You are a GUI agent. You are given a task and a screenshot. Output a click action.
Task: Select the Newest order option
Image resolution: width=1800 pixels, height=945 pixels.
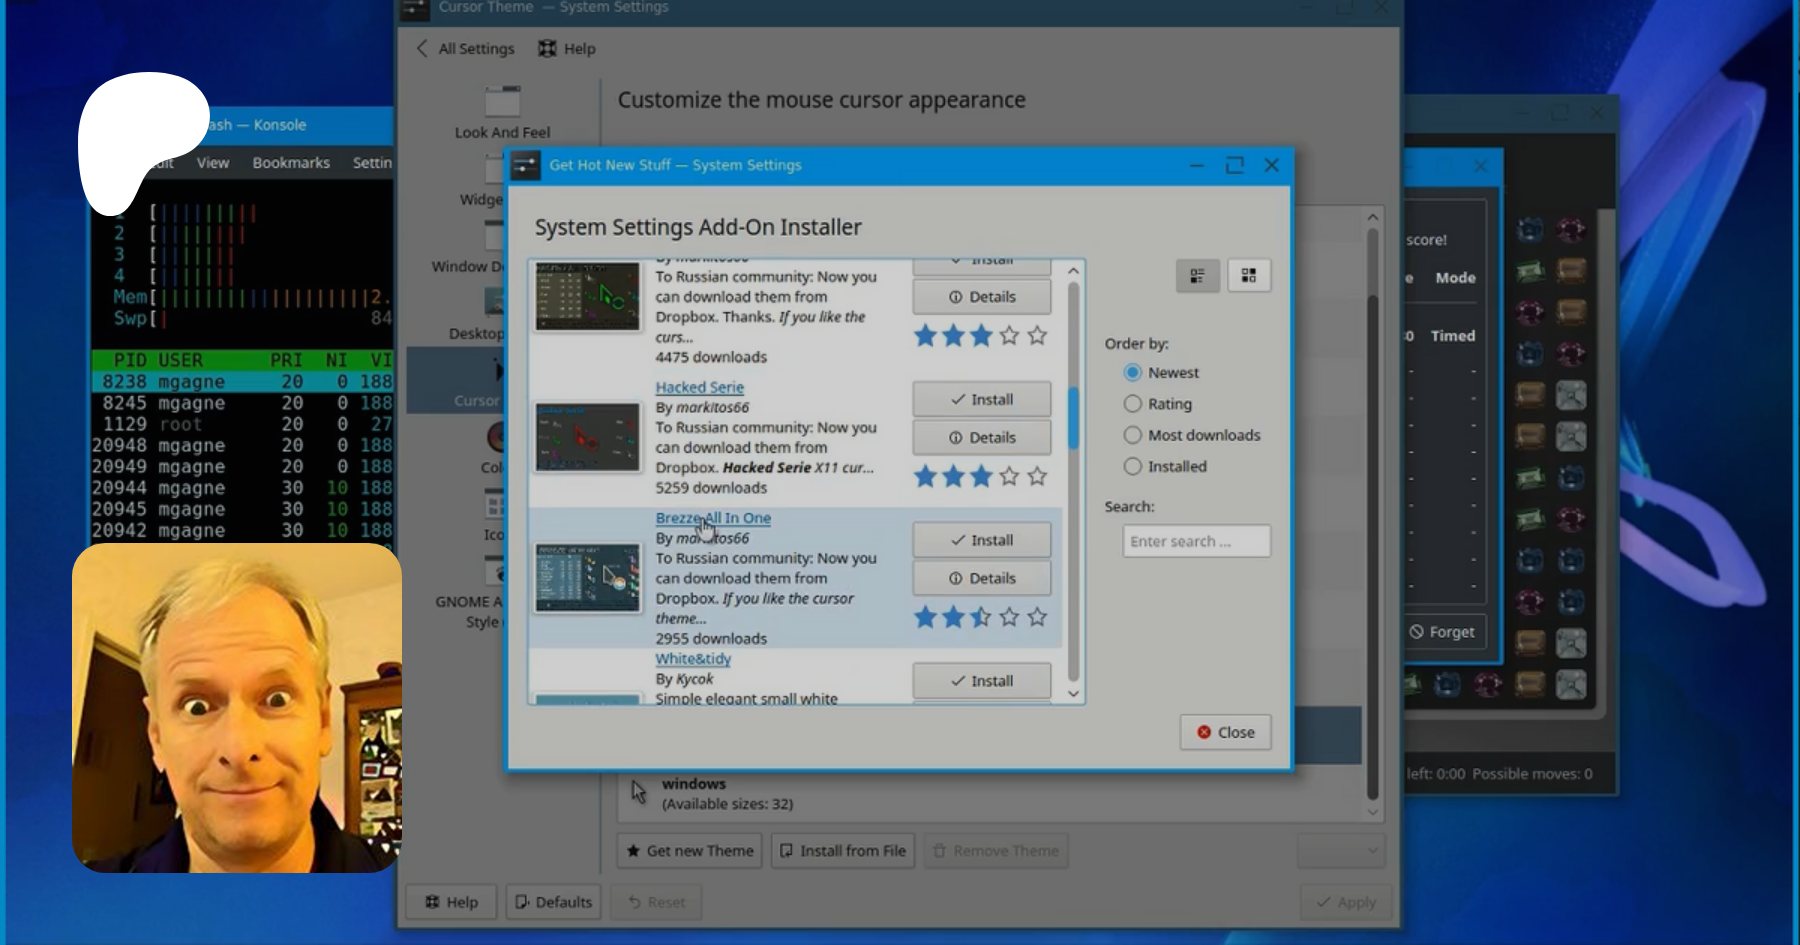[1133, 373]
